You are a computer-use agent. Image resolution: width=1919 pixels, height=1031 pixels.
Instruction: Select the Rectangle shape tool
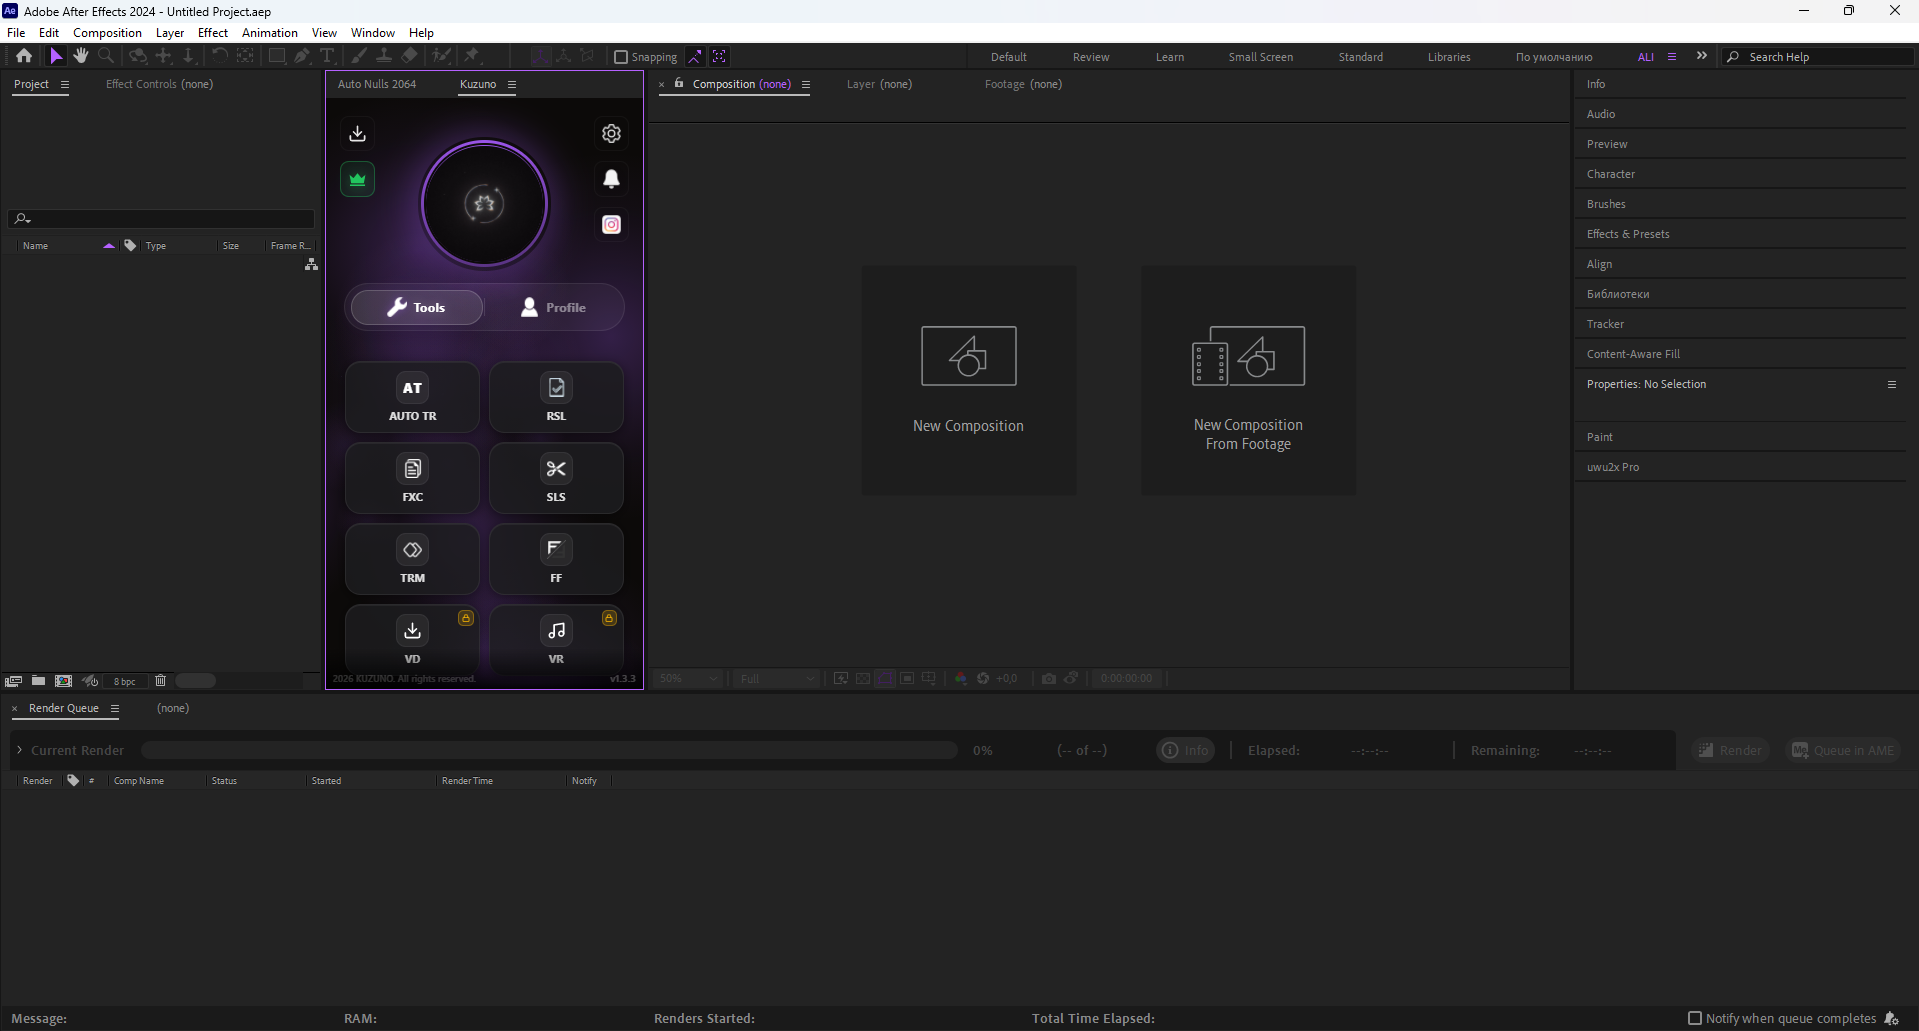click(x=277, y=56)
